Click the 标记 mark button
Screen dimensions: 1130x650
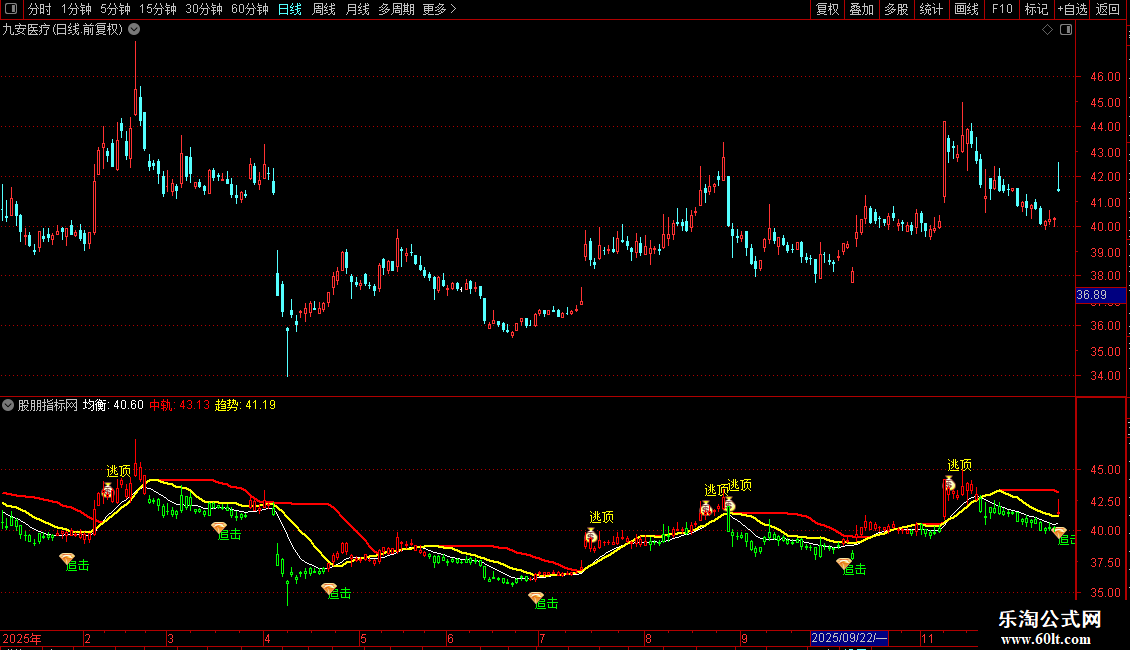point(1036,9)
